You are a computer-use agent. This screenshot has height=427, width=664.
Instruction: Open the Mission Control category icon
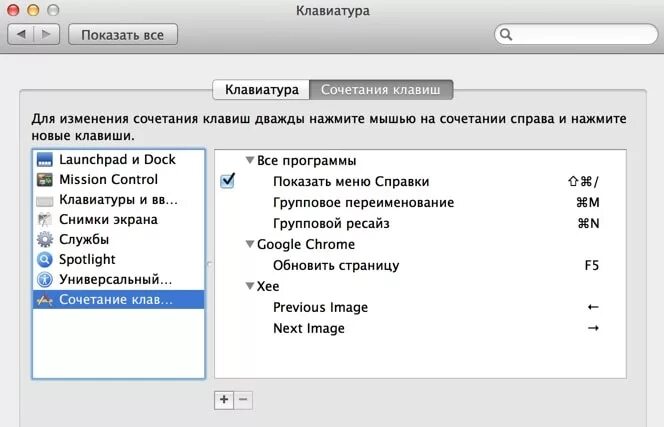44,180
